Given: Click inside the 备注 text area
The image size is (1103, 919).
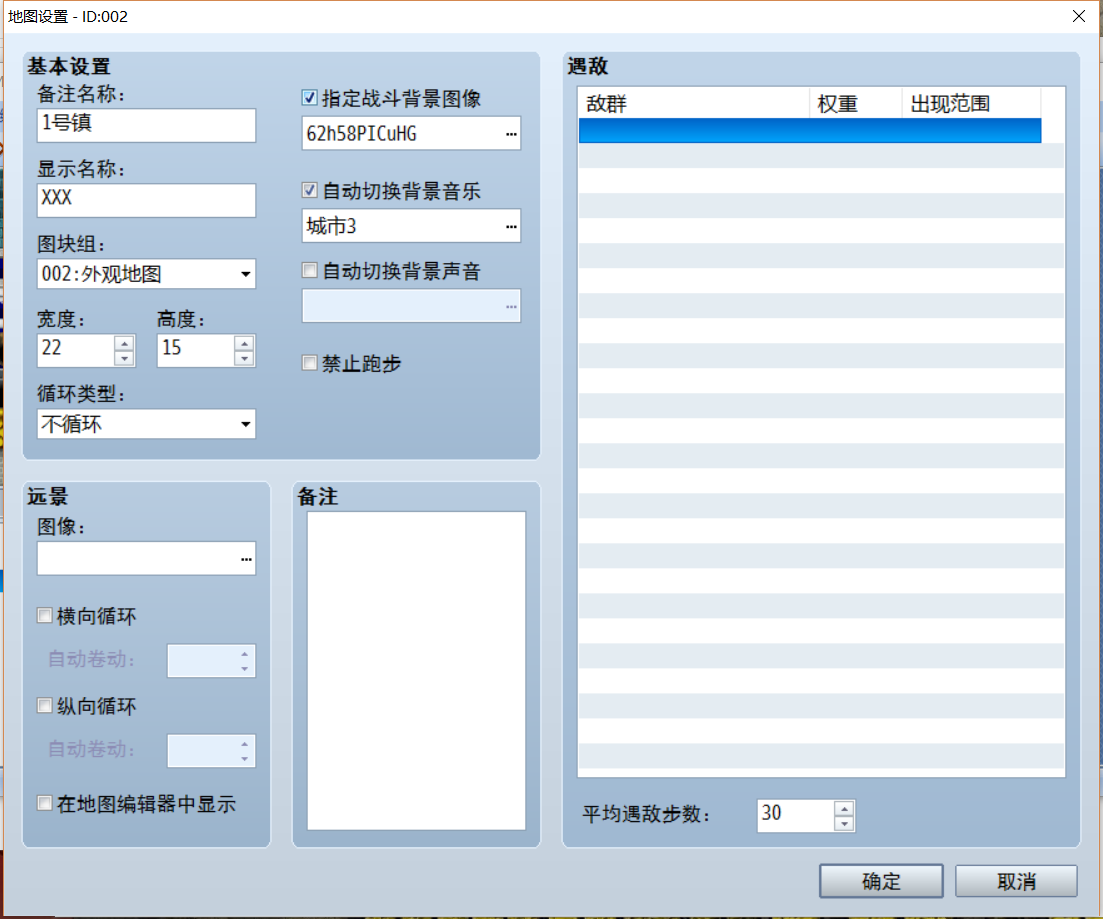Looking at the screenshot, I should point(416,671).
